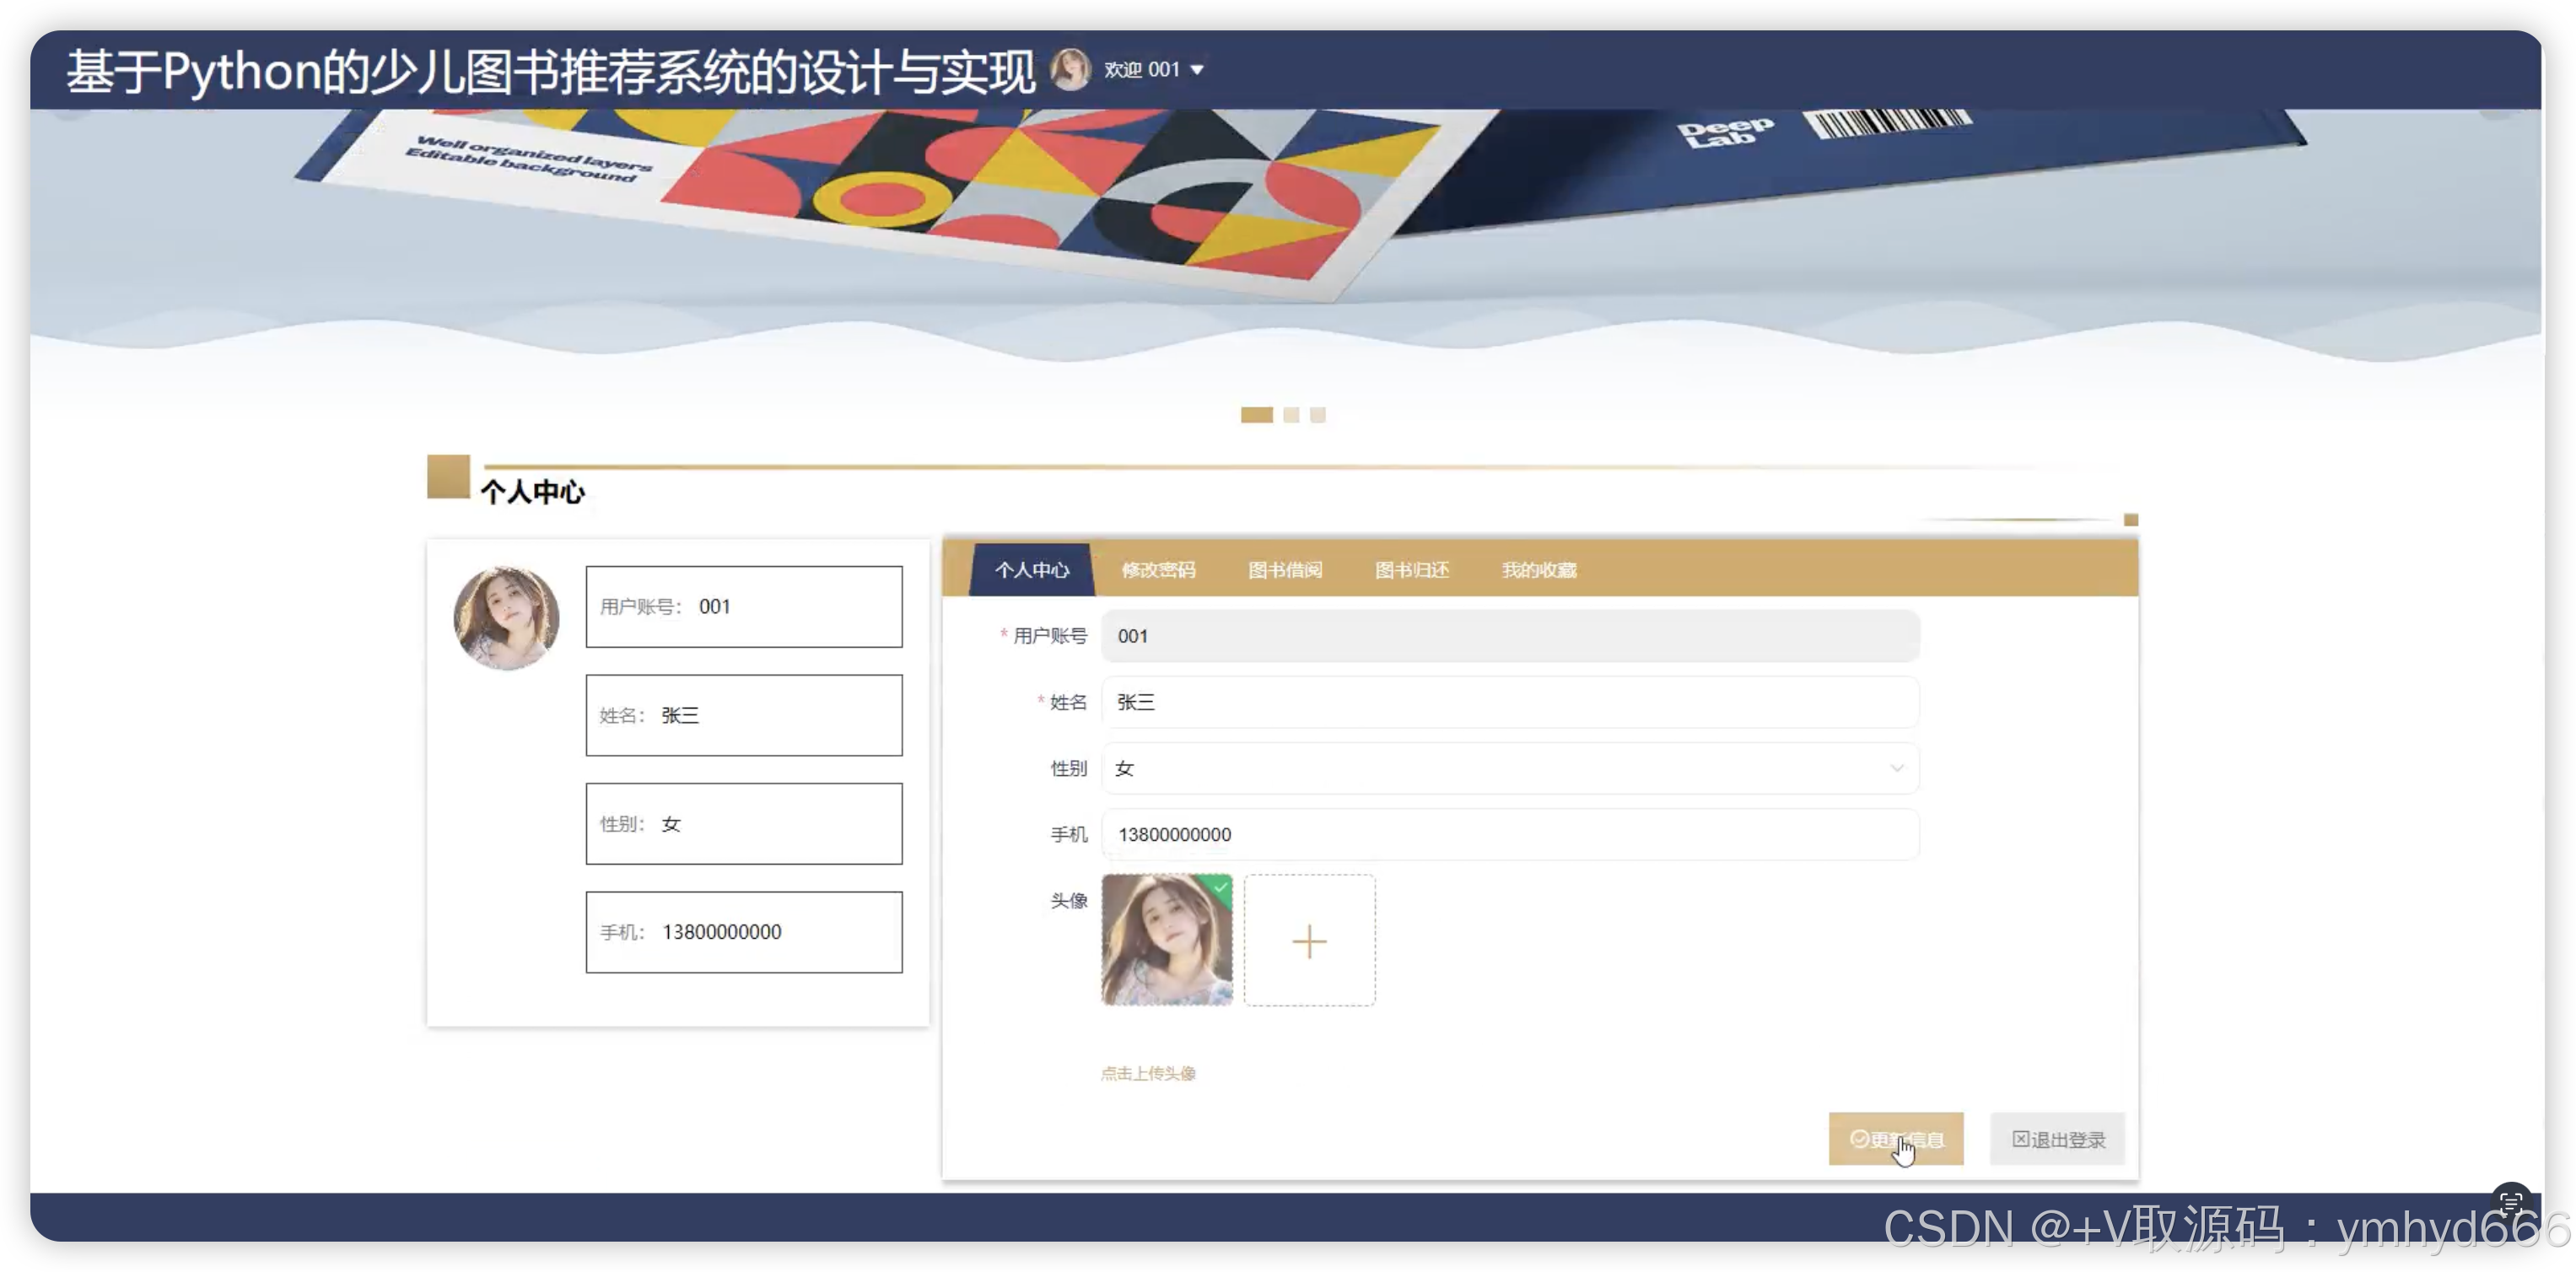
Task: Click the uploaded avatar thumbnail in form
Action: point(1166,940)
